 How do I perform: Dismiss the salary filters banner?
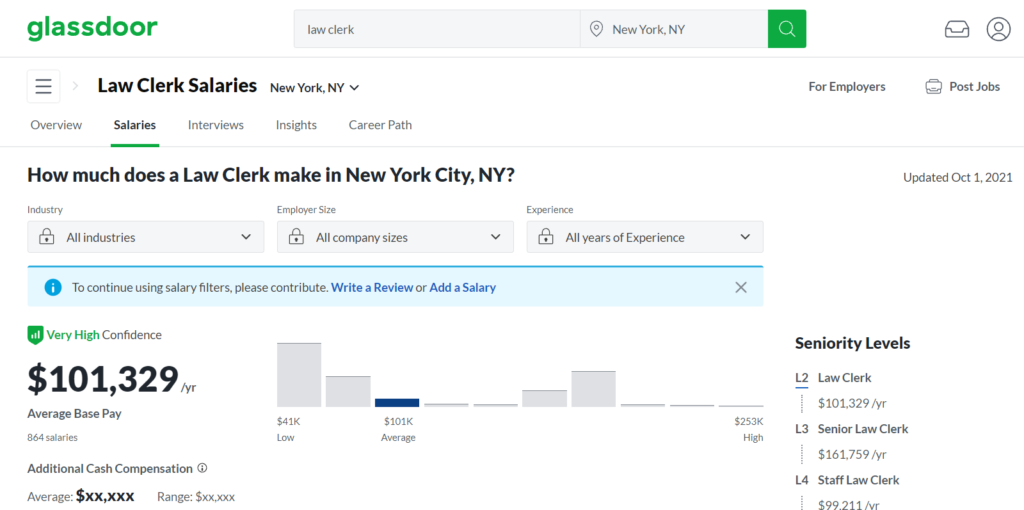click(741, 287)
